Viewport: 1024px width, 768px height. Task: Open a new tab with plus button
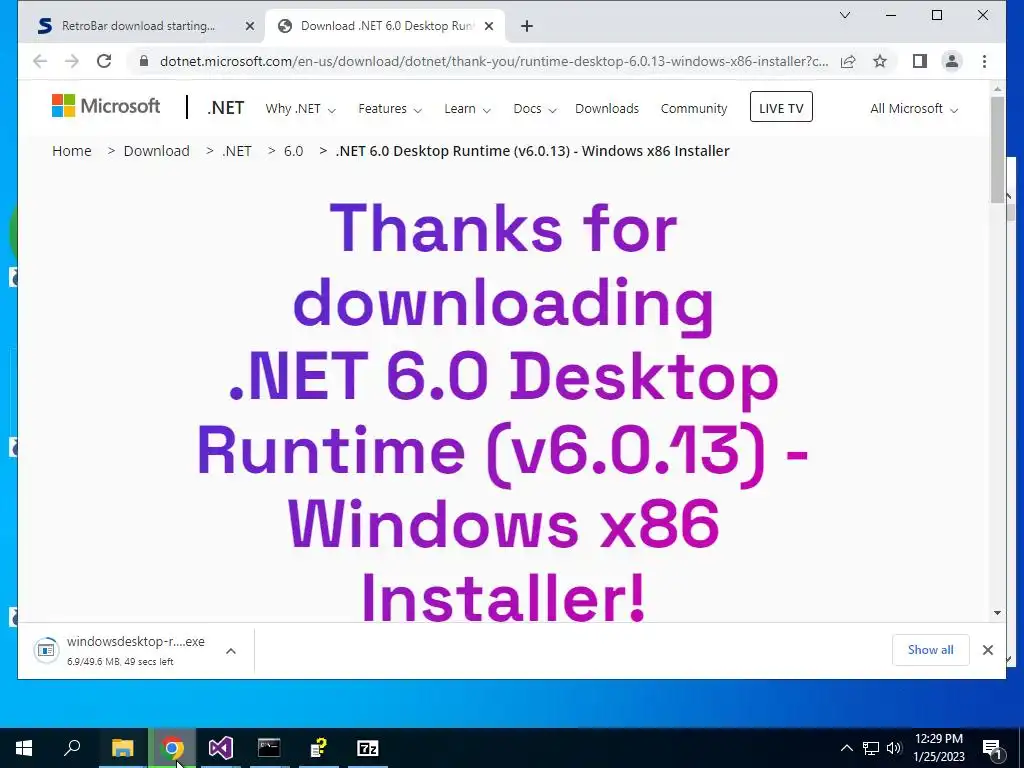(527, 26)
